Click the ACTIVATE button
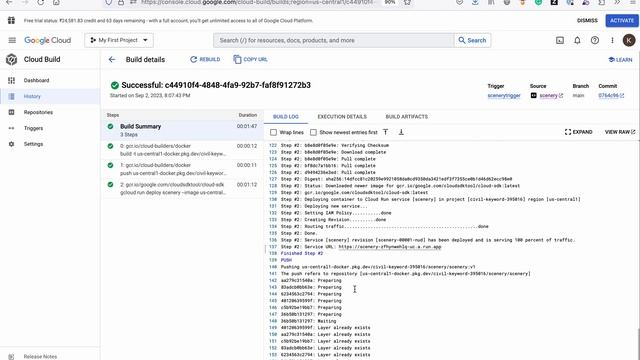The height and width of the screenshot is (360, 640). 622,20
